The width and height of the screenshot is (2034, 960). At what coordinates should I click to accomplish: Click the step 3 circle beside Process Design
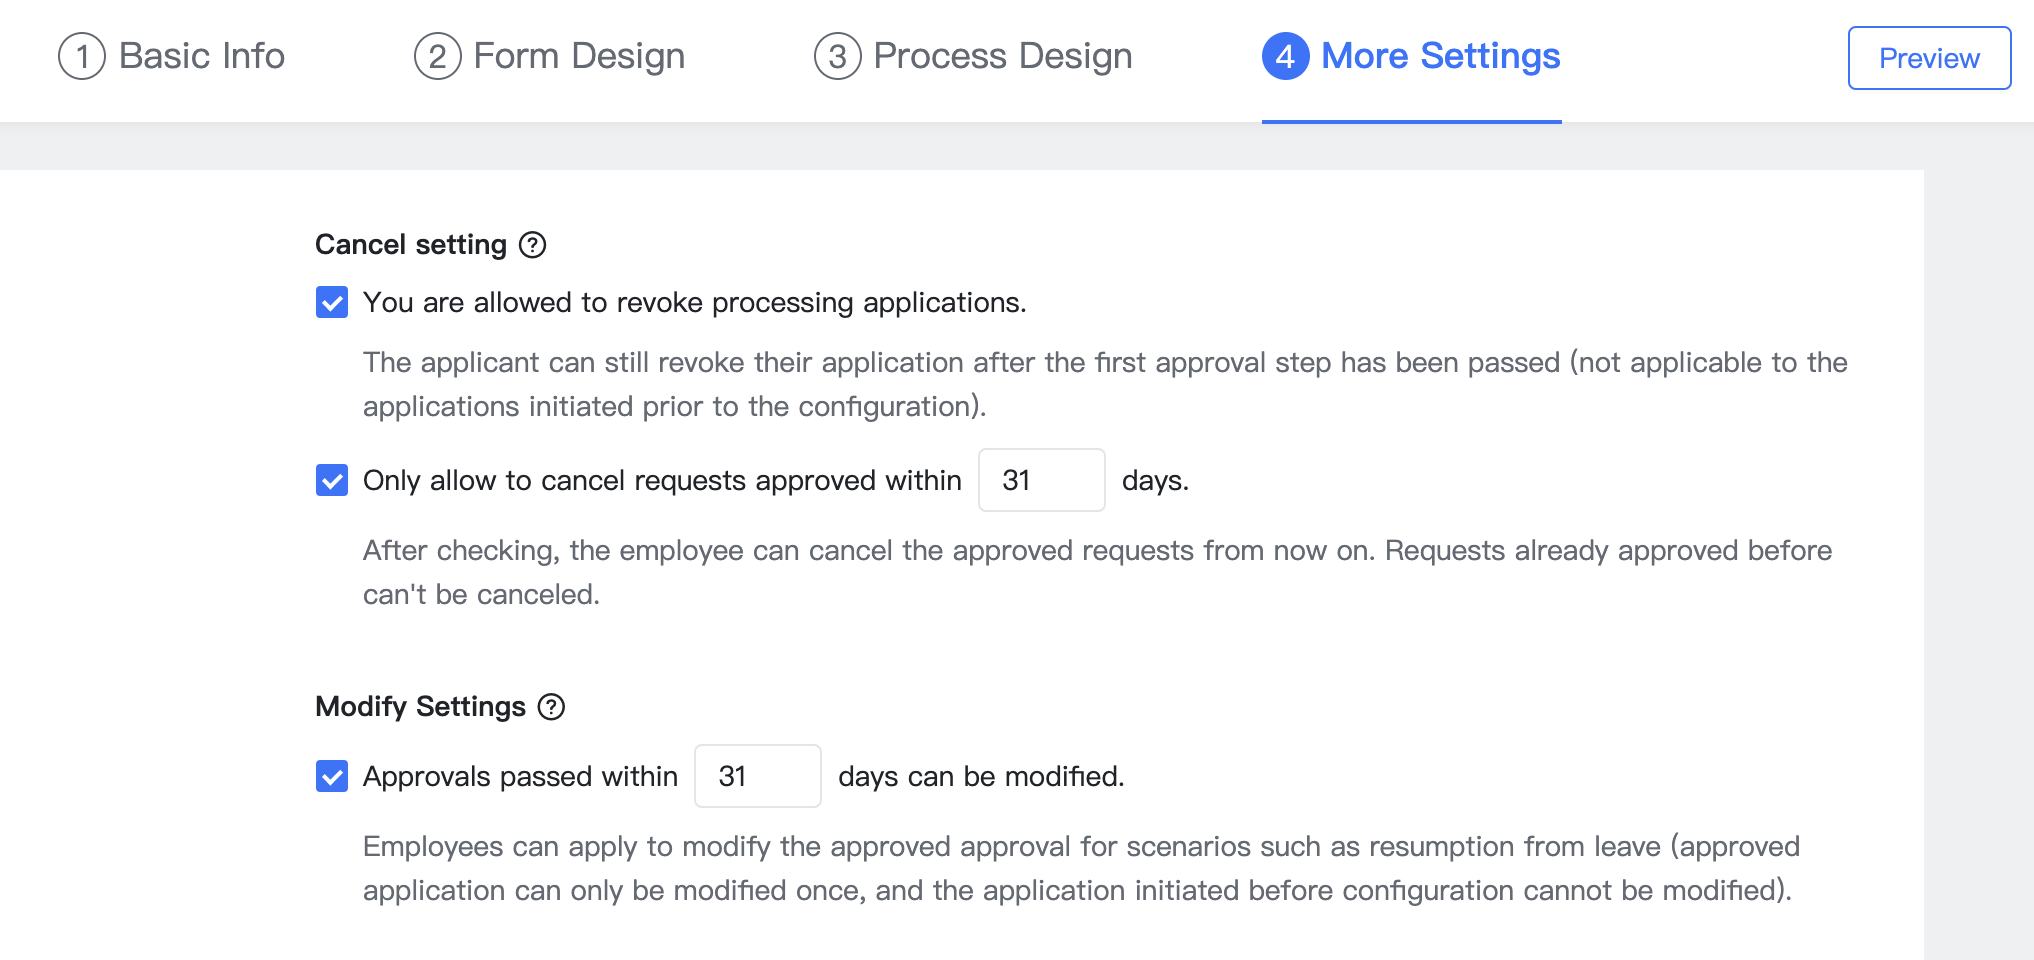pyautogui.click(x=840, y=56)
